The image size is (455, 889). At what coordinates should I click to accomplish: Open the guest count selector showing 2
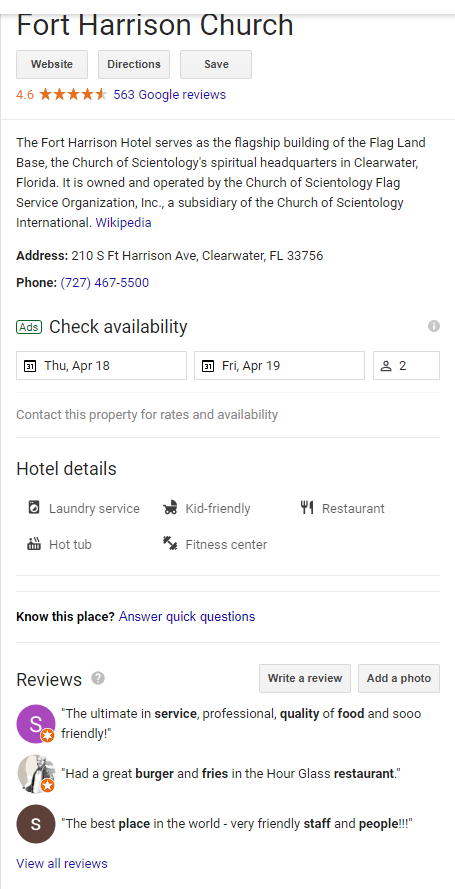pos(406,366)
